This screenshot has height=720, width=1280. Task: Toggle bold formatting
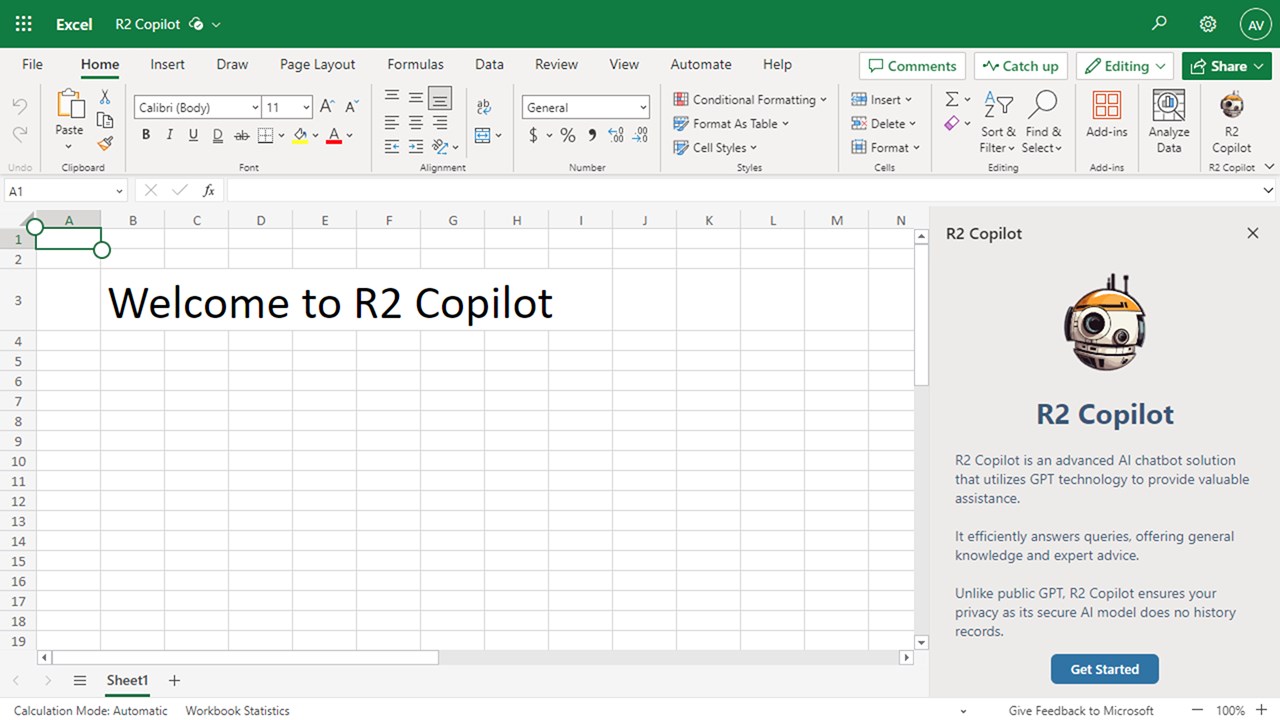pos(146,135)
